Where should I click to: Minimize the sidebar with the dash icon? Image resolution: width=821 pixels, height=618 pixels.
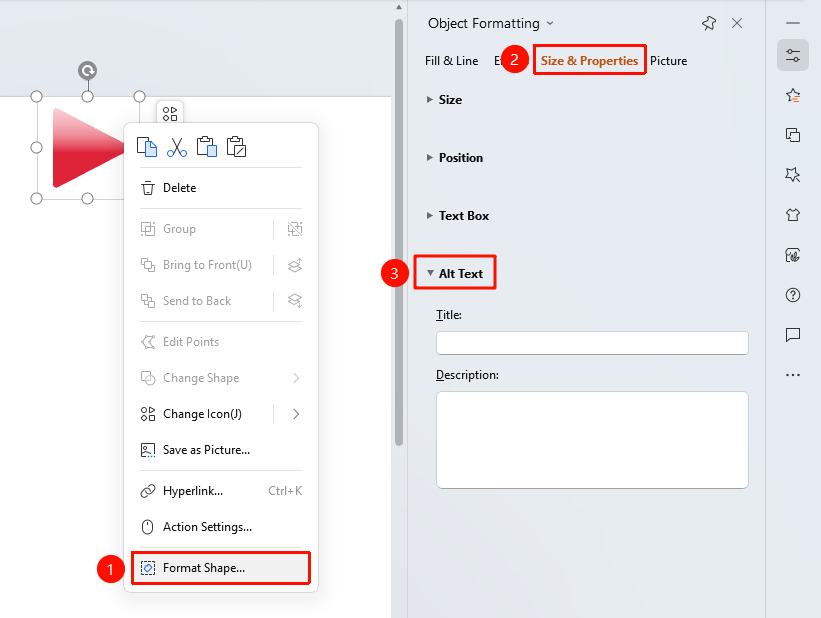pos(793,23)
